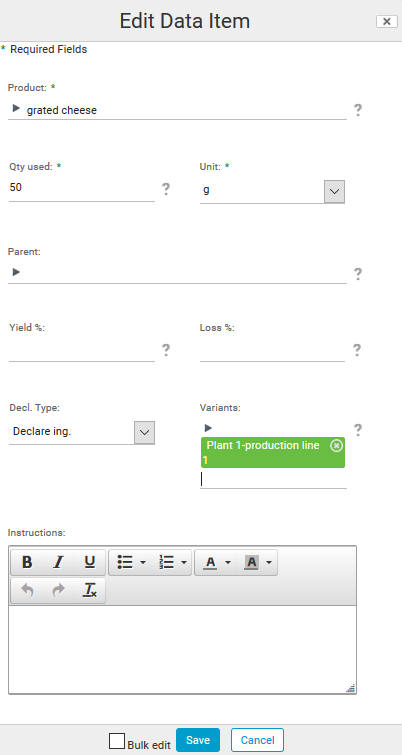
Task: Click into the Yield % input field
Action: [x=82, y=350]
